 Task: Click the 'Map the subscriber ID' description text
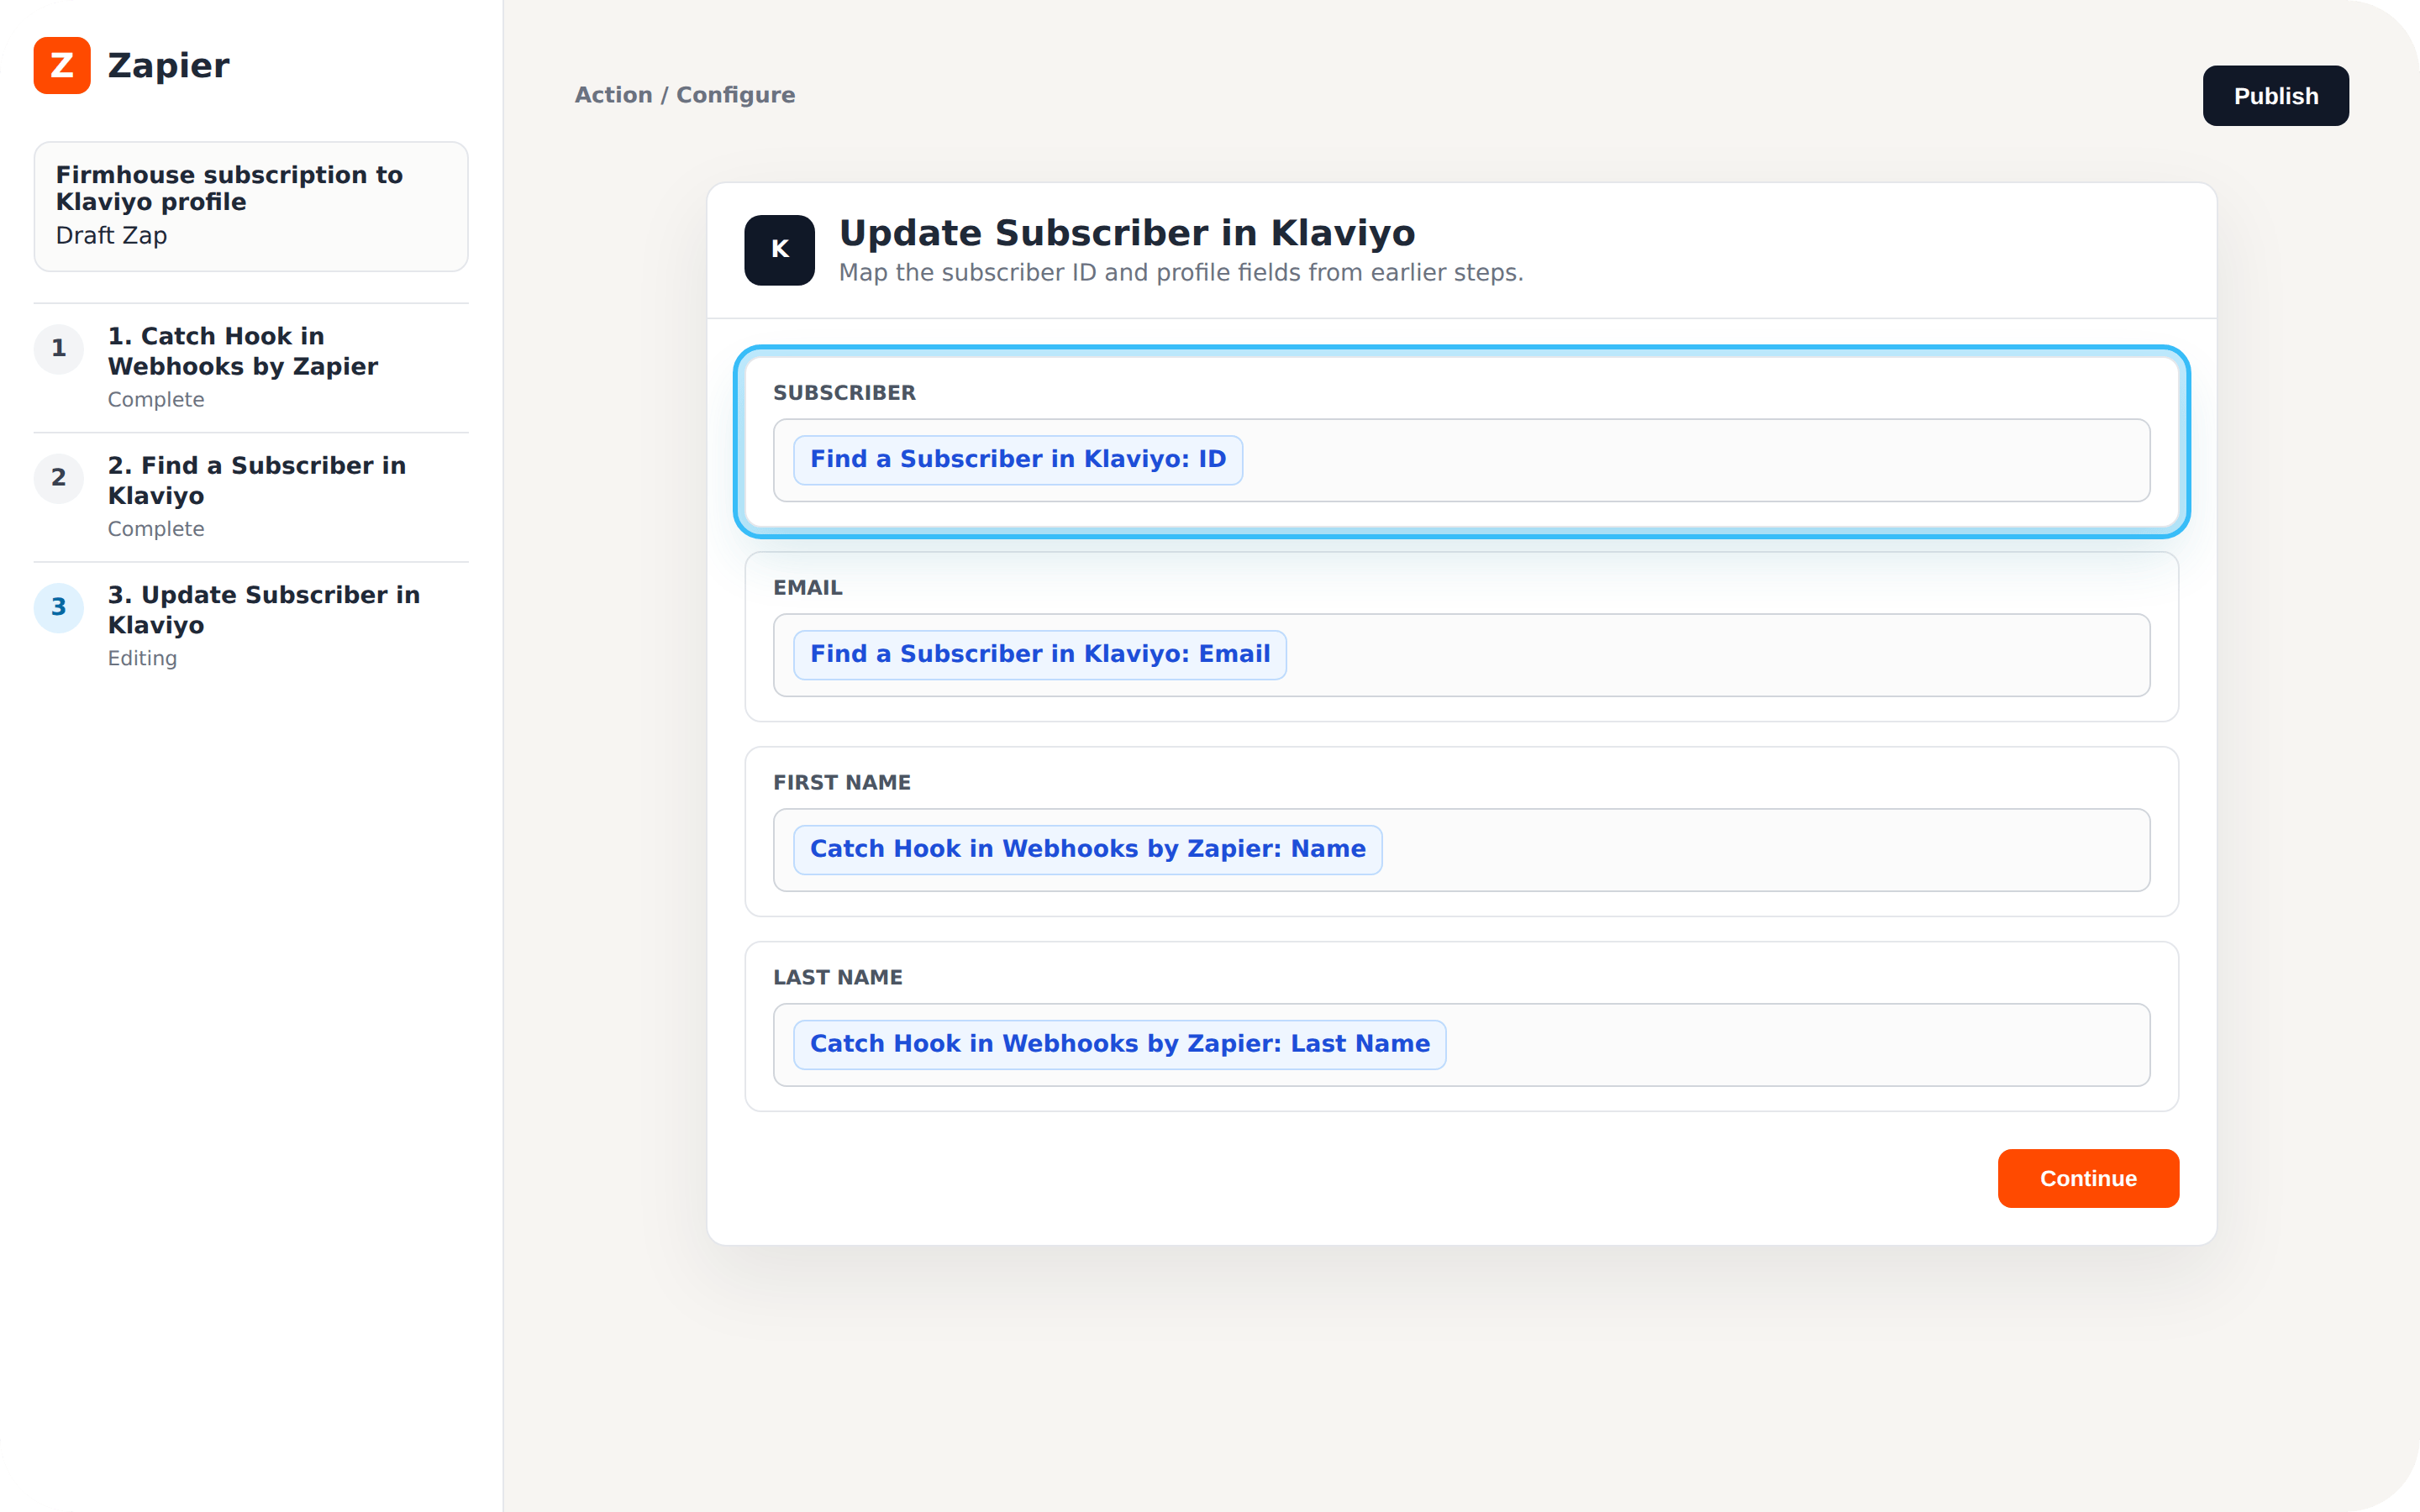click(1181, 273)
